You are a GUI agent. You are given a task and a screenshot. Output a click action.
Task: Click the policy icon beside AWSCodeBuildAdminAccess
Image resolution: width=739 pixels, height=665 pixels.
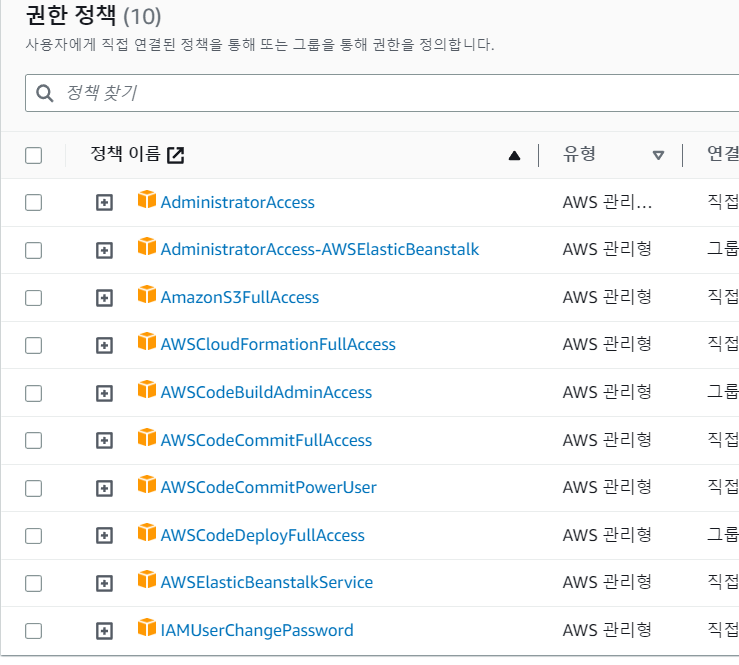pyautogui.click(x=147, y=390)
